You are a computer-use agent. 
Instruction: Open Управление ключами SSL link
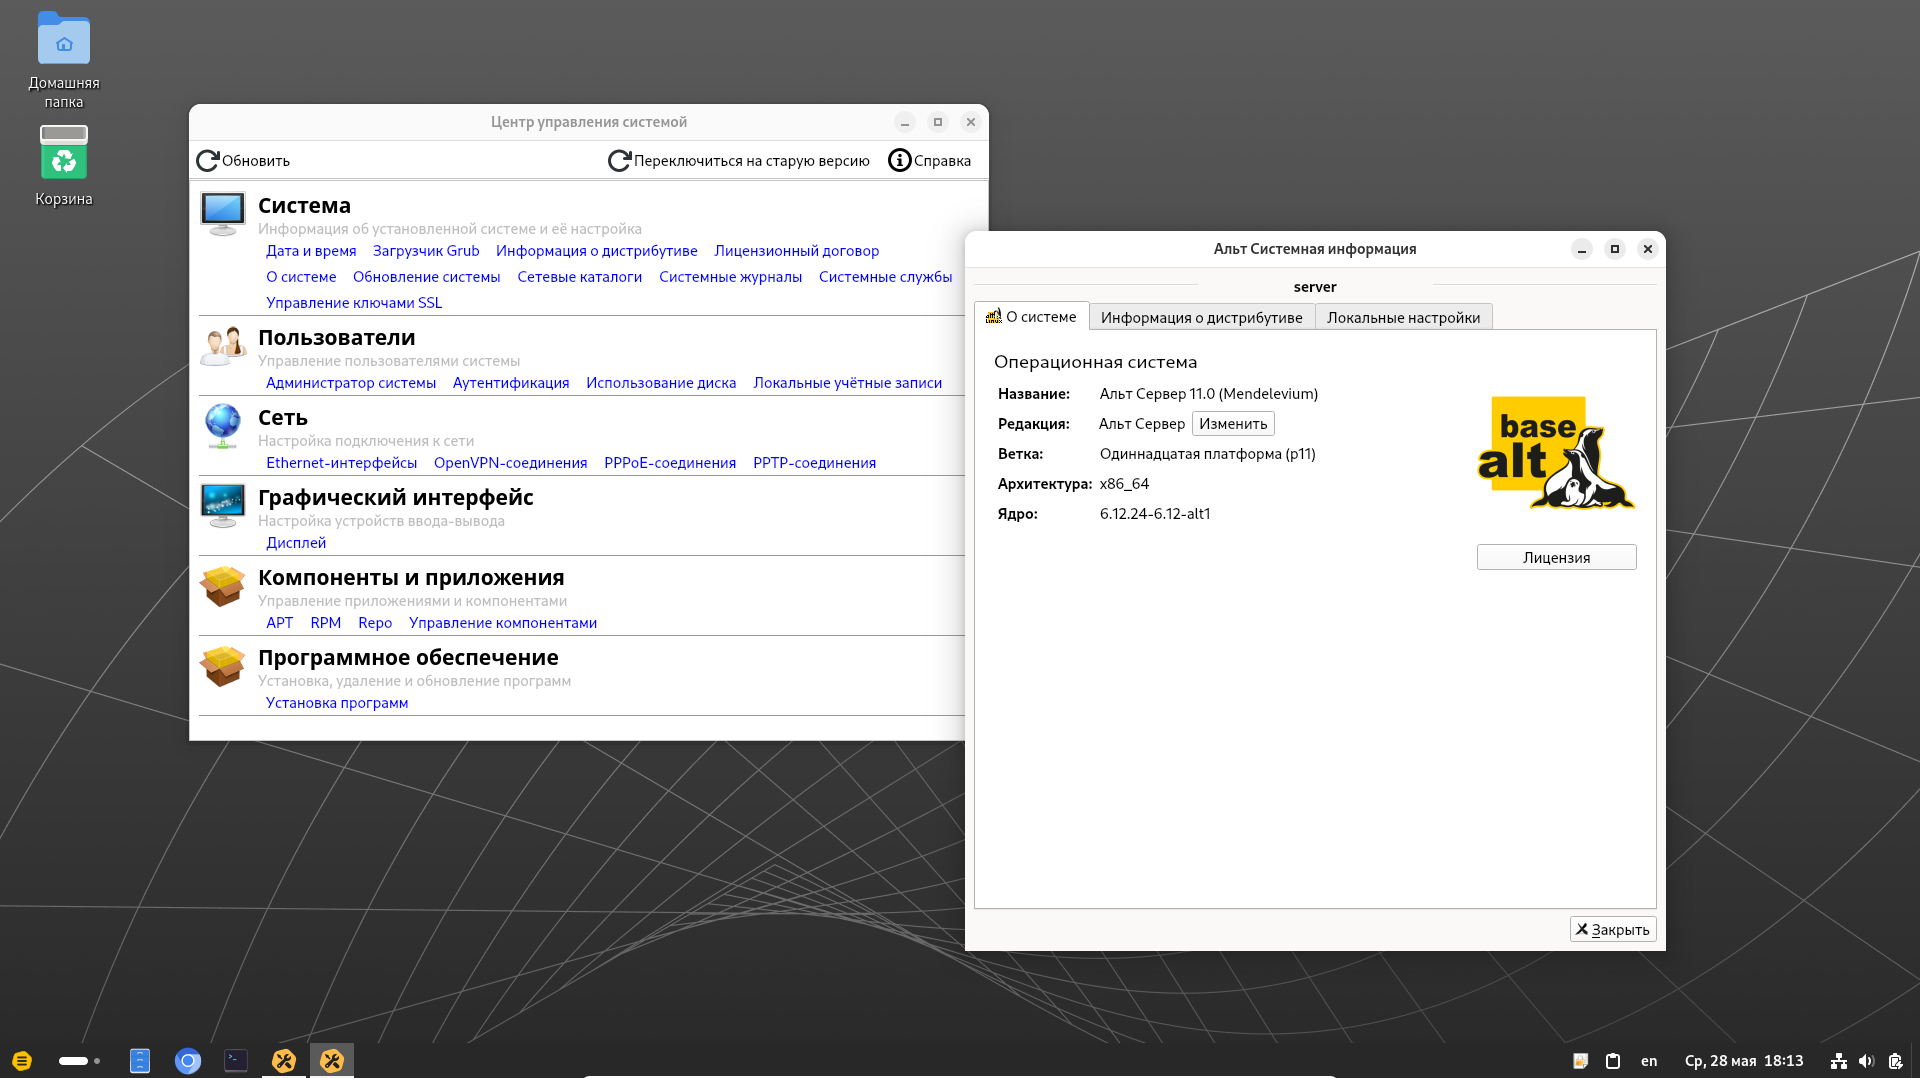click(x=354, y=303)
